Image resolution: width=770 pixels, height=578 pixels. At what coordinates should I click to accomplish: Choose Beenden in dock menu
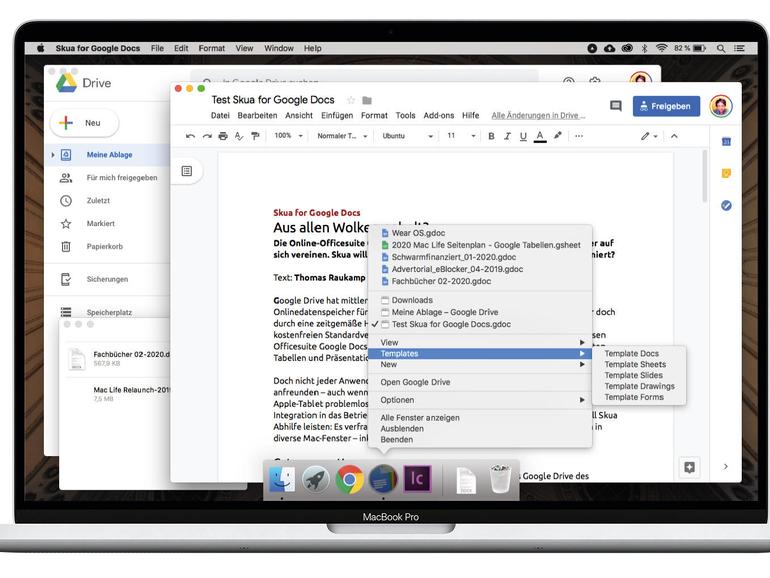click(x=480, y=440)
